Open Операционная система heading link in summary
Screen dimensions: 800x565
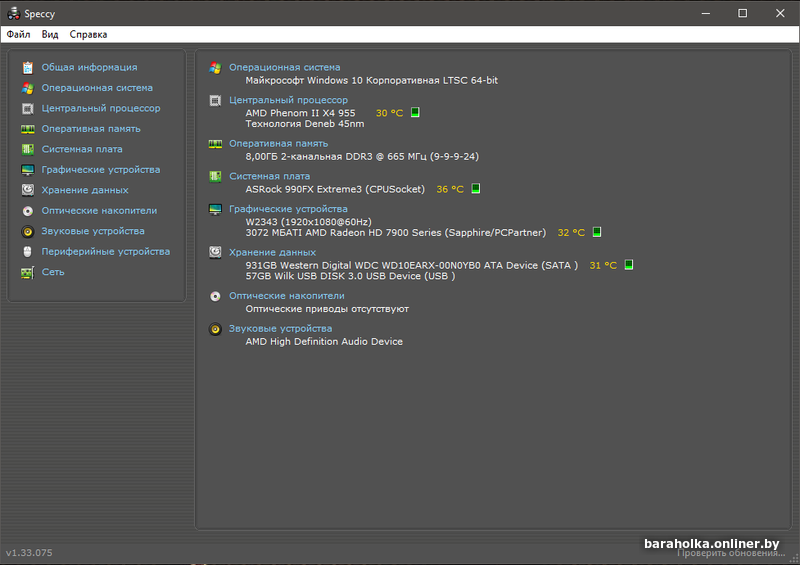point(284,67)
